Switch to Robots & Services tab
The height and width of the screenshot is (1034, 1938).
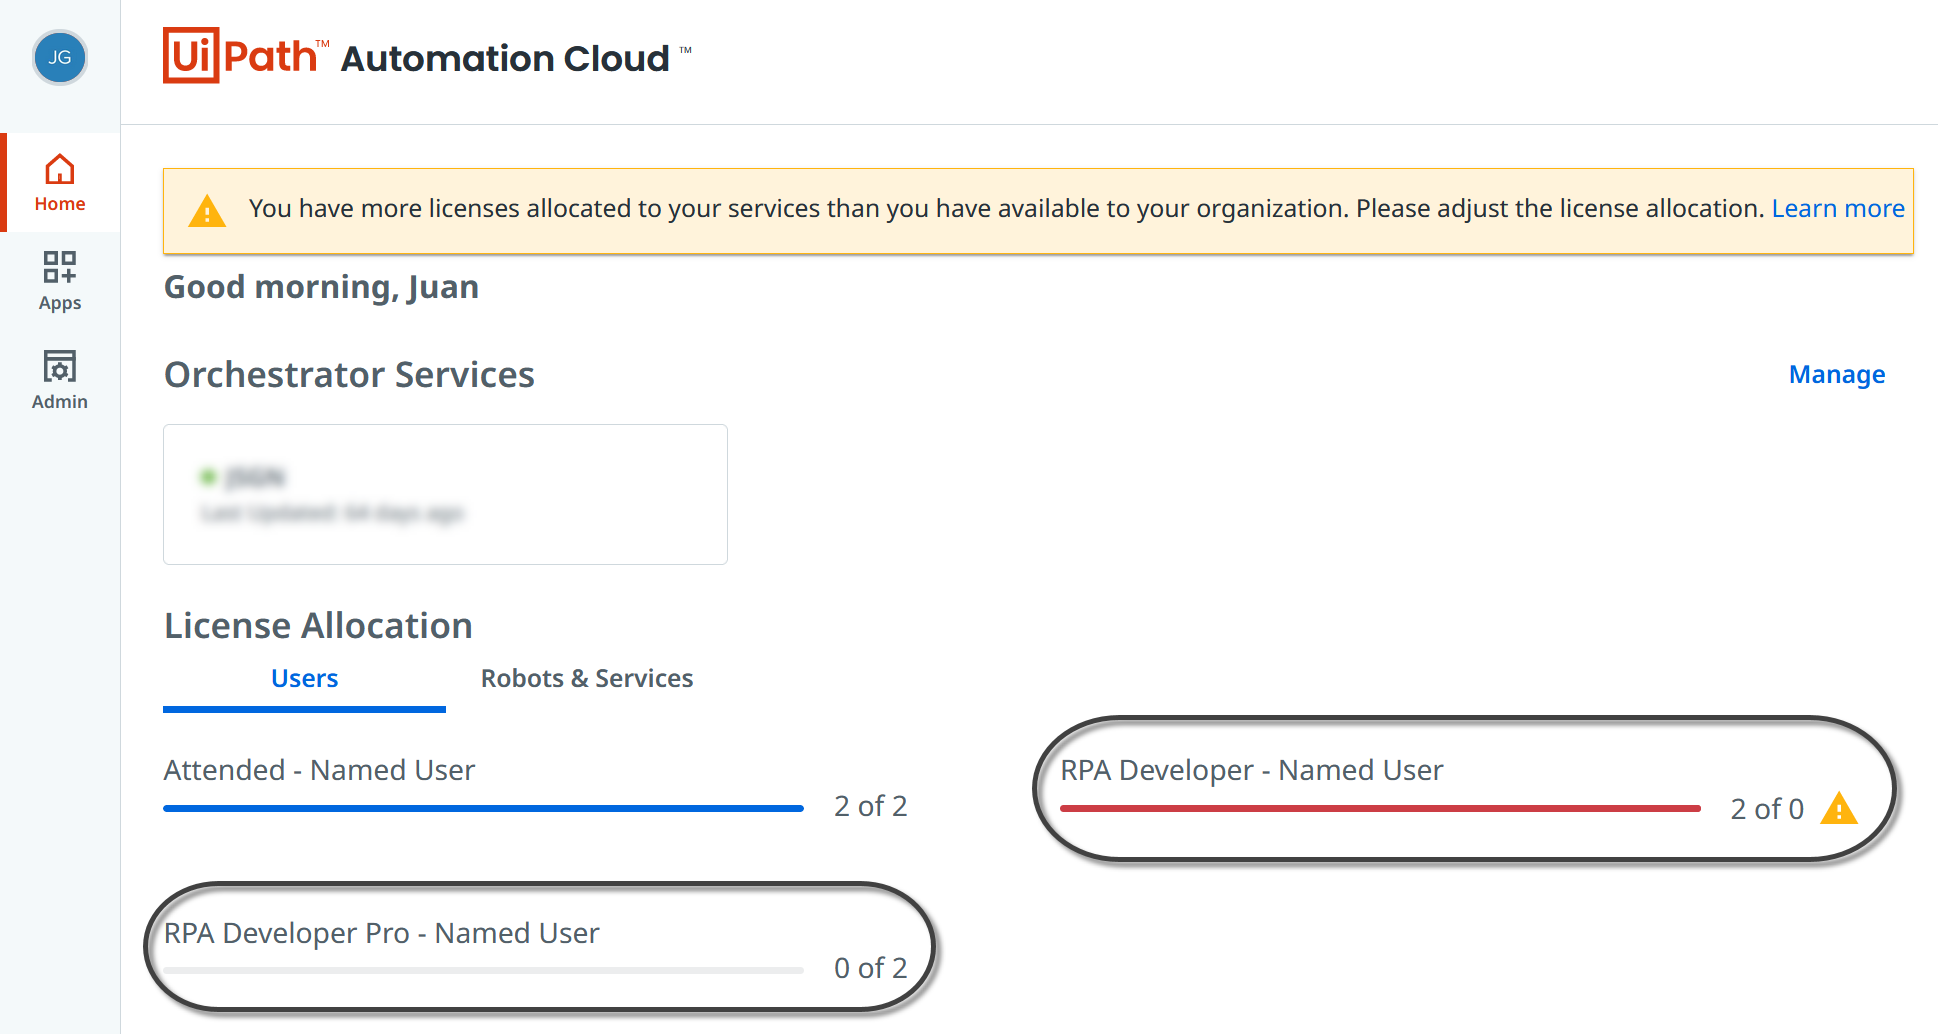[587, 678]
